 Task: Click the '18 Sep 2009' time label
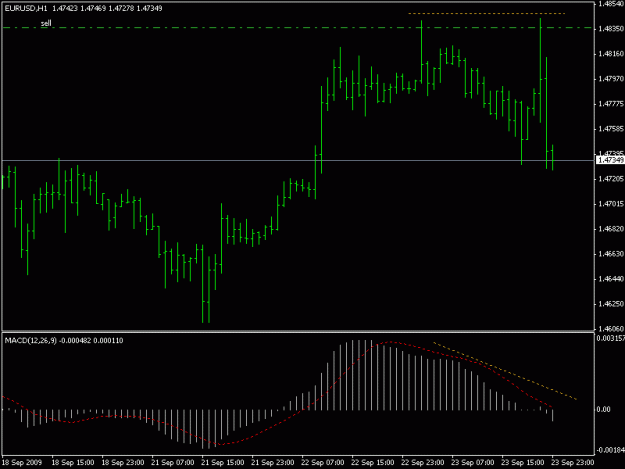(x=22, y=462)
